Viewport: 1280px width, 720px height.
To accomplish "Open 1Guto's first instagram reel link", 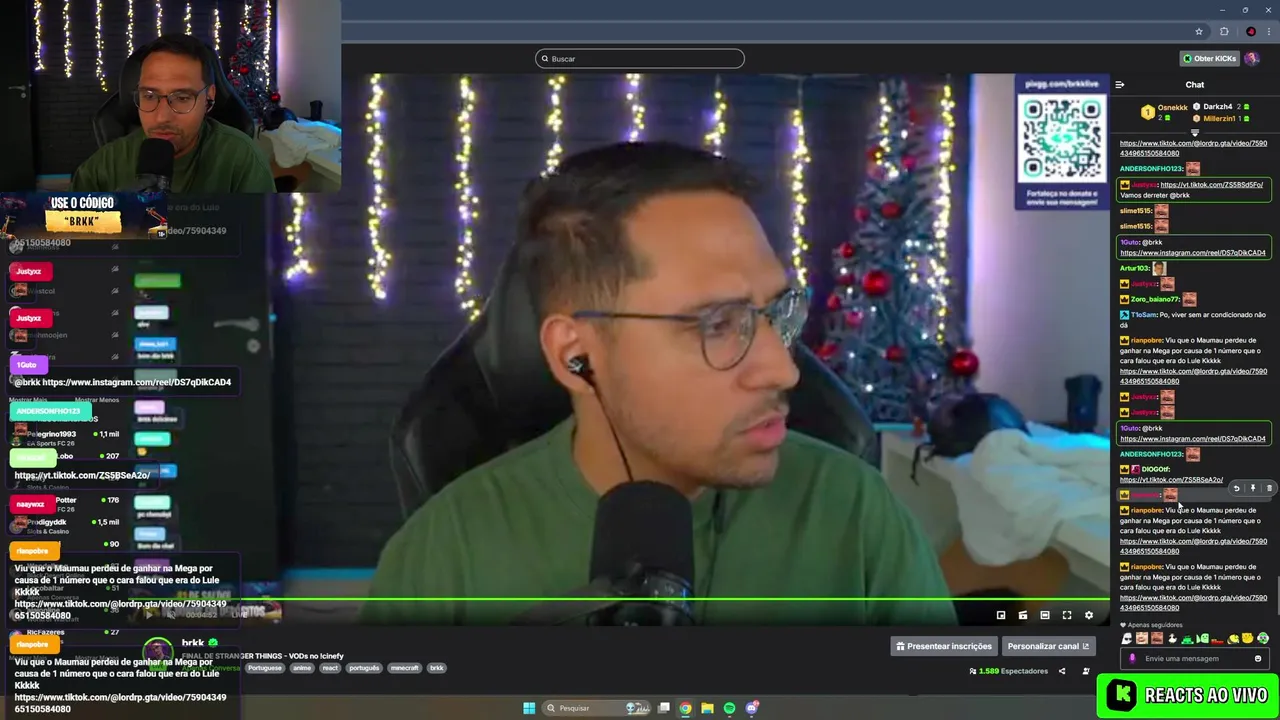I will (1192, 253).
